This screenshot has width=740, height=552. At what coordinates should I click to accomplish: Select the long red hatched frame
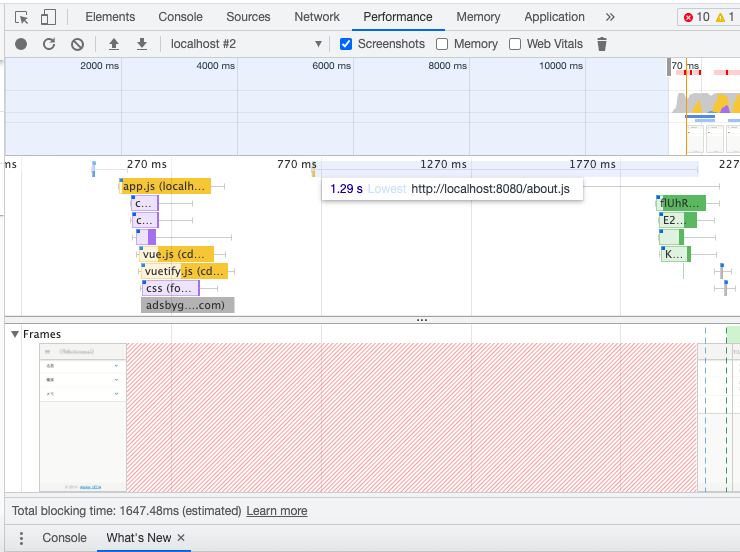pyautogui.click(x=412, y=418)
